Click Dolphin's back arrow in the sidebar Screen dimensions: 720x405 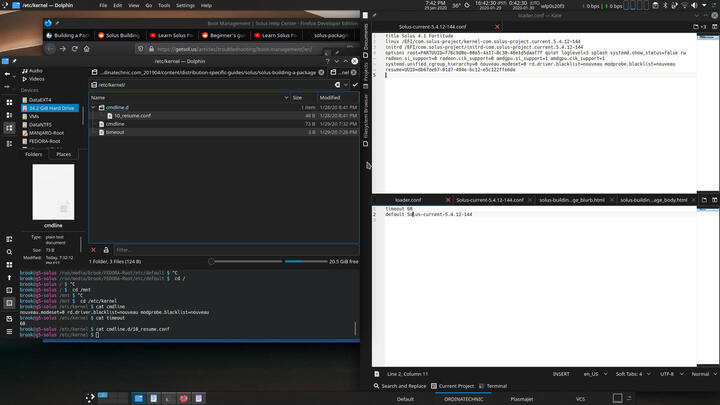7,73
